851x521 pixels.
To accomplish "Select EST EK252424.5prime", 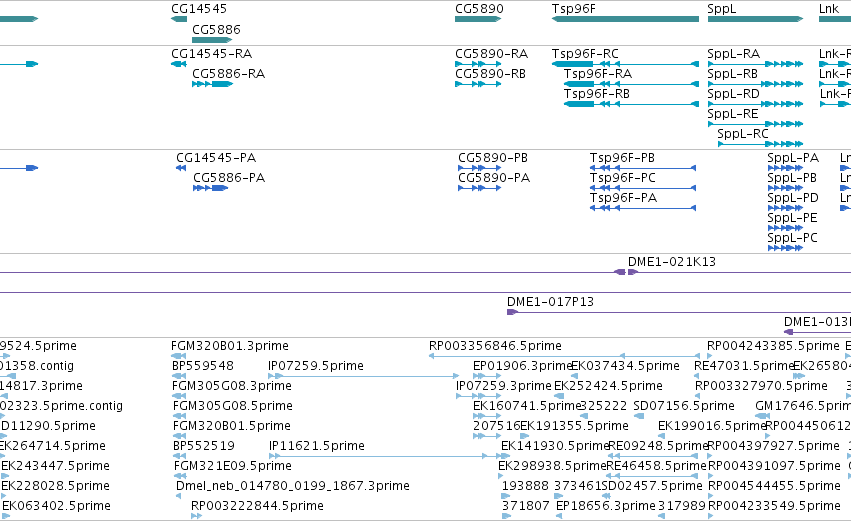I will point(608,386).
